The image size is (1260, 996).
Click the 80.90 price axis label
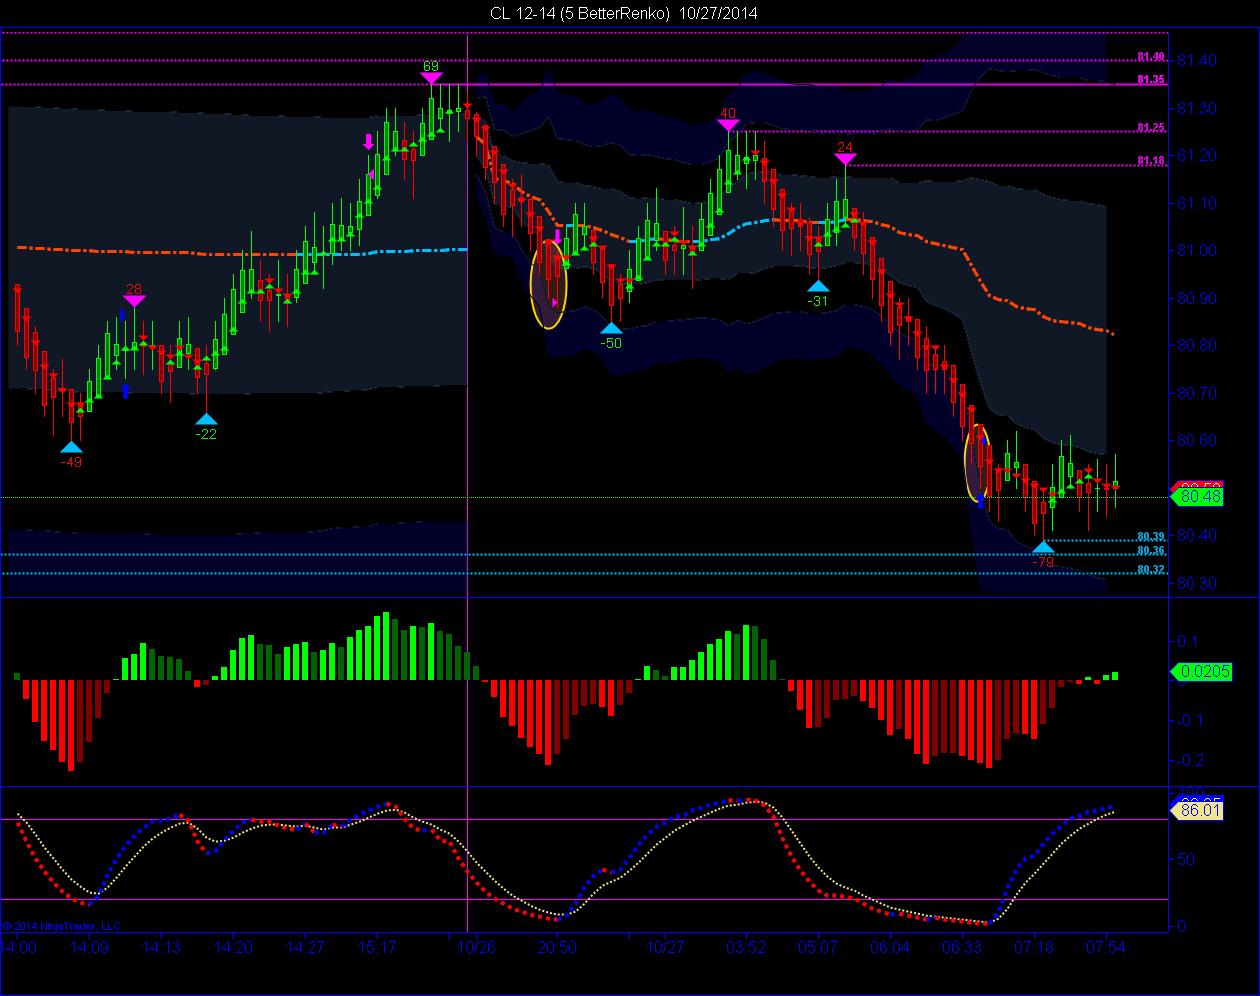(1197, 298)
